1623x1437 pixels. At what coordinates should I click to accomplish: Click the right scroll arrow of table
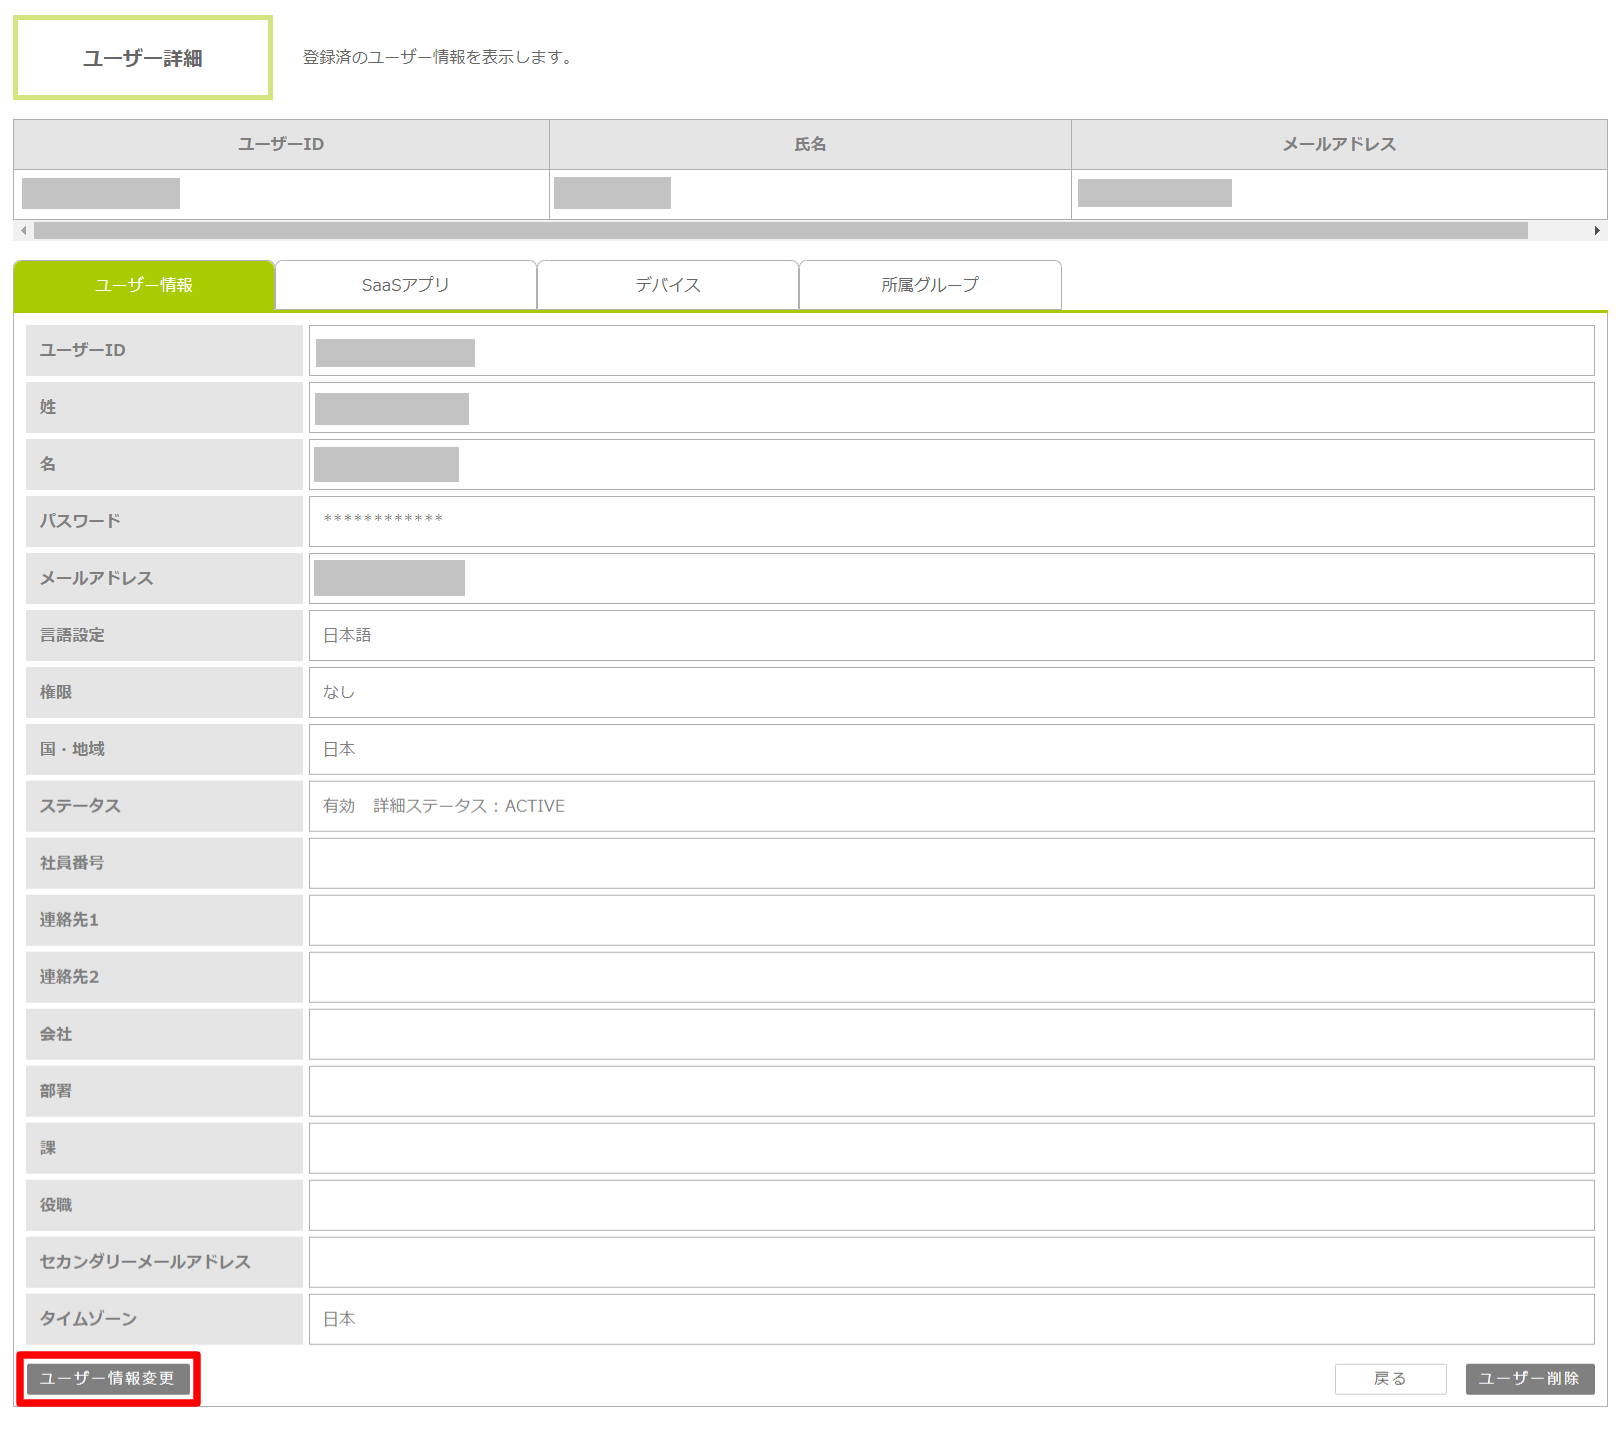1597,231
